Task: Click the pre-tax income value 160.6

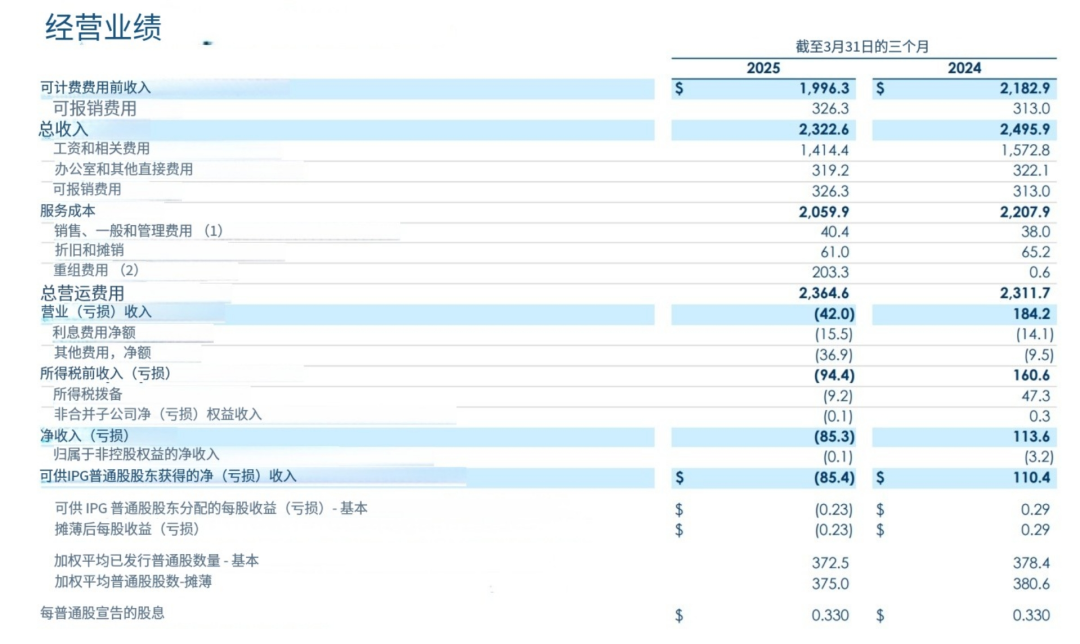Action: point(1031,375)
